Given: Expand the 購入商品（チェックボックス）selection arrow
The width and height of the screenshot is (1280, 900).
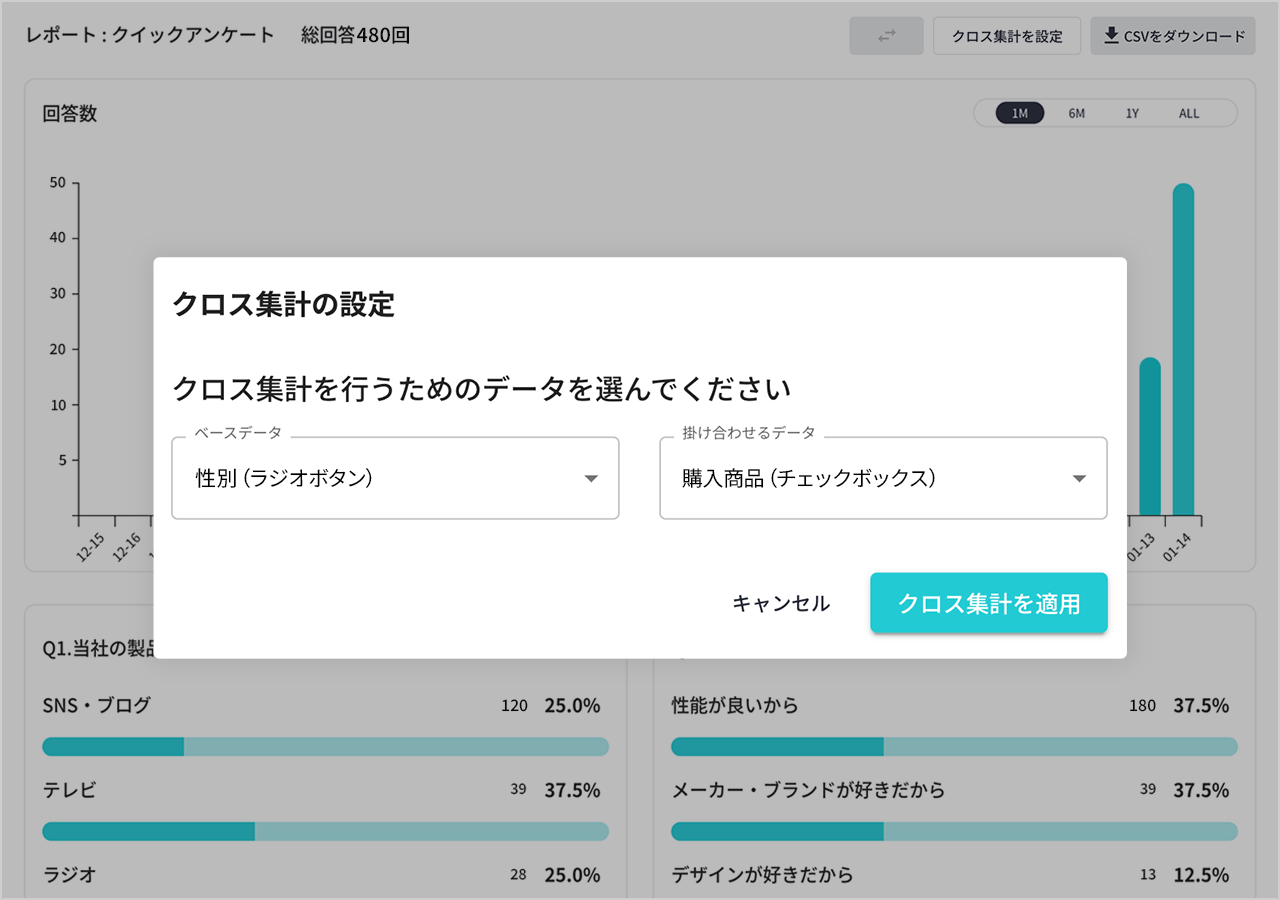Looking at the screenshot, I should pyautogui.click(x=1079, y=478).
